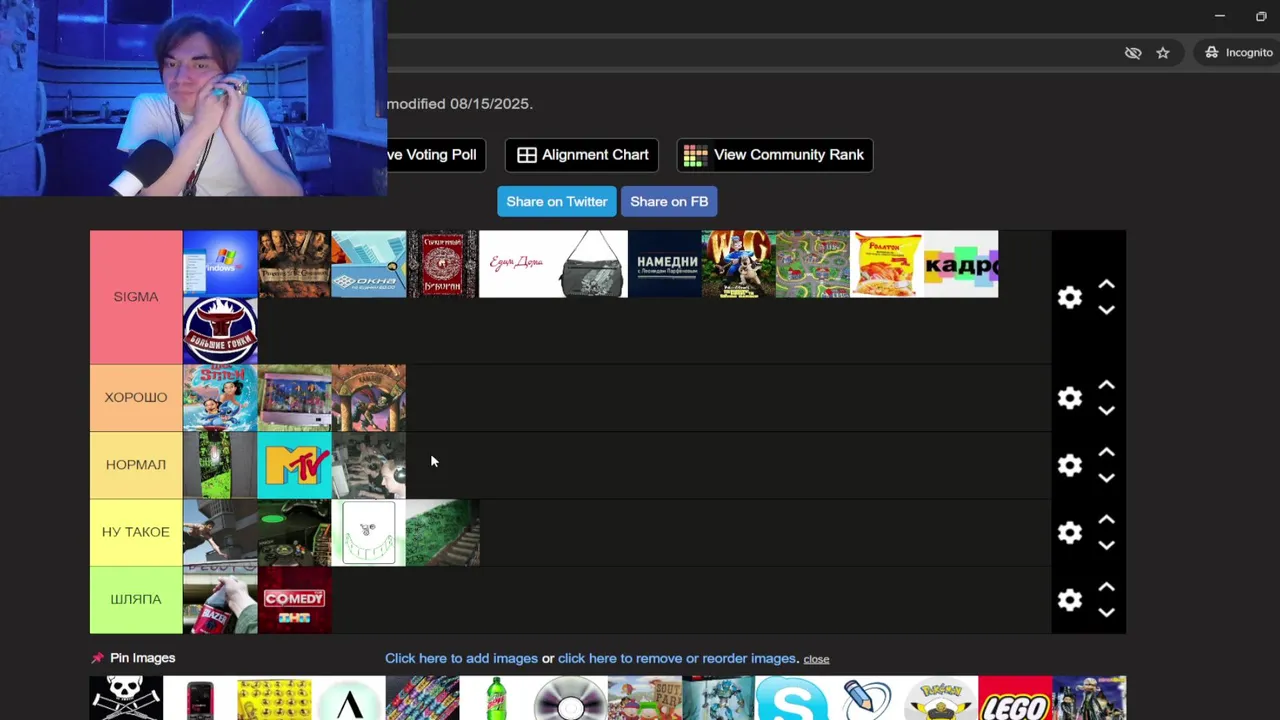Share tier list on Twitter

557,201
